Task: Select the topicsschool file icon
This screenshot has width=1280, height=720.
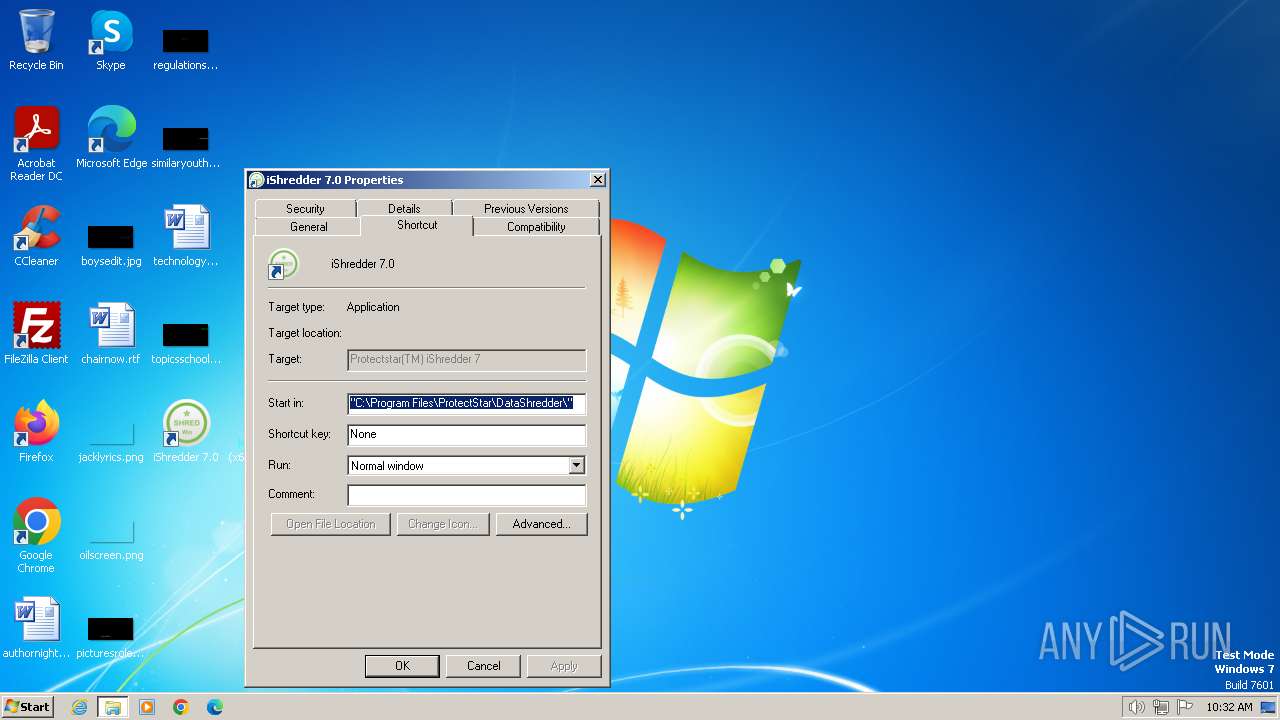Action: 186,344
